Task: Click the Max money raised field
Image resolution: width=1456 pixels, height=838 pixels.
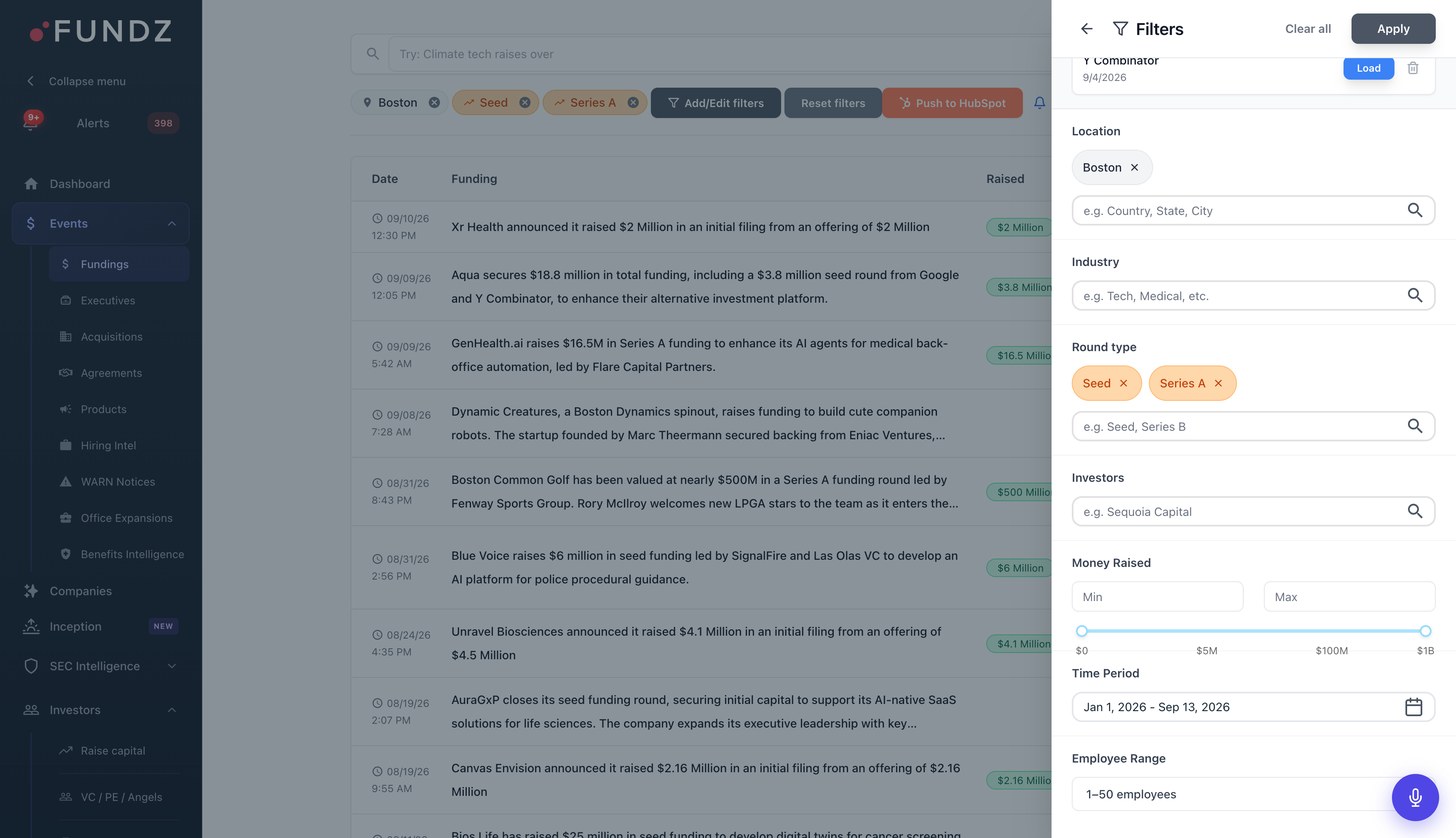Action: click(1349, 597)
